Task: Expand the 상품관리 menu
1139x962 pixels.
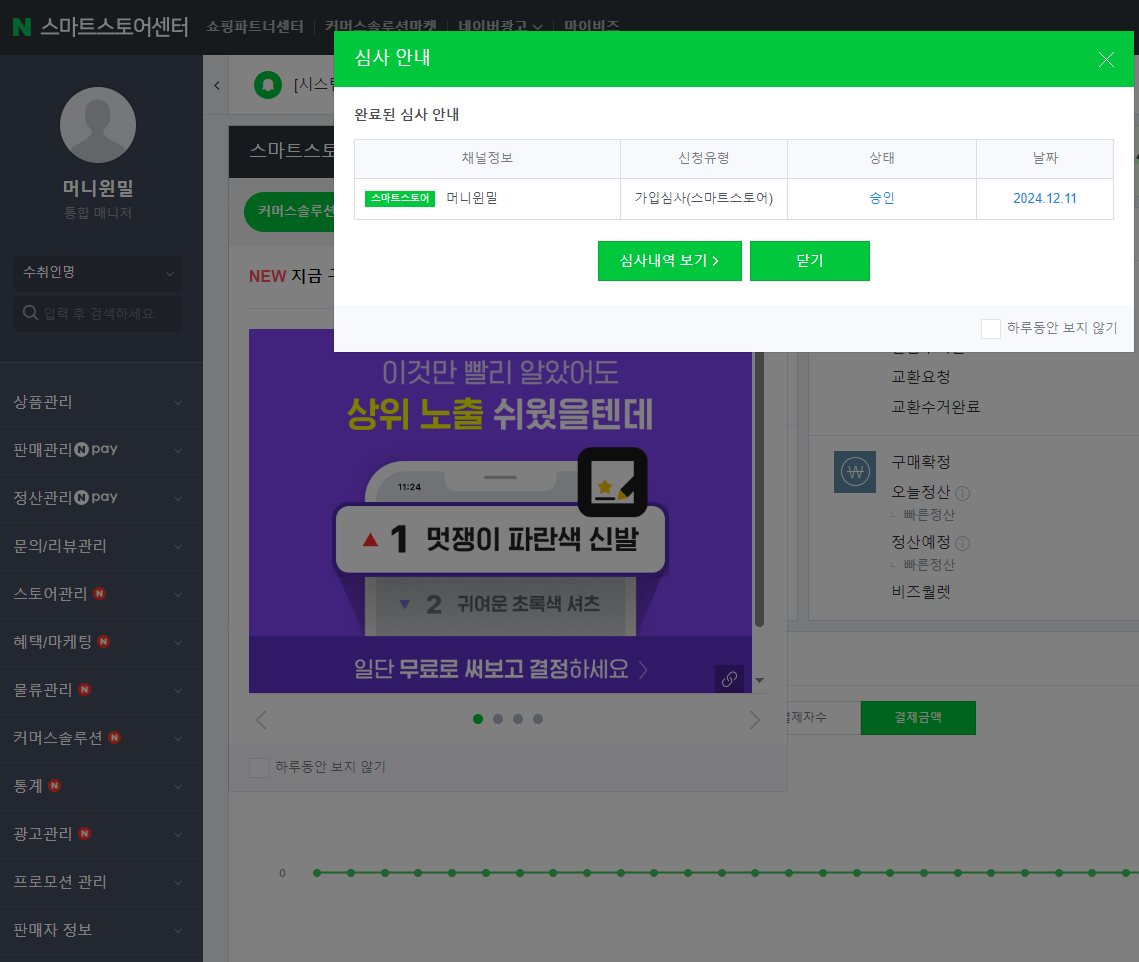Action: click(101, 402)
